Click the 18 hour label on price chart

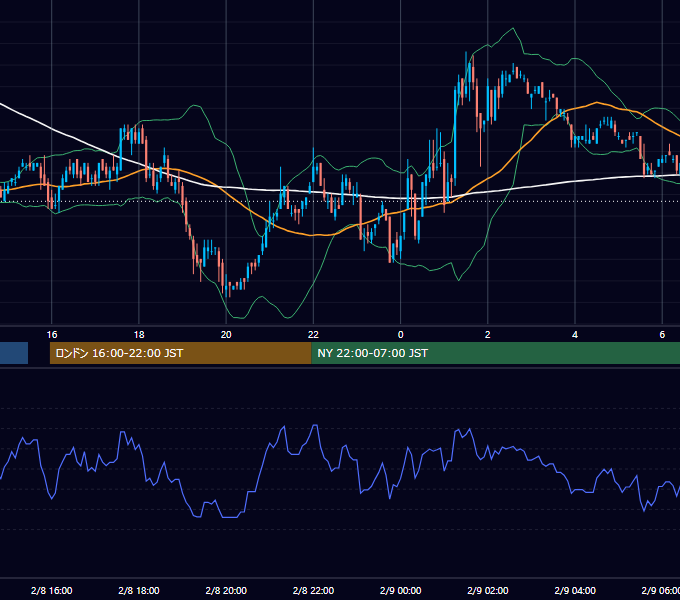(139, 334)
